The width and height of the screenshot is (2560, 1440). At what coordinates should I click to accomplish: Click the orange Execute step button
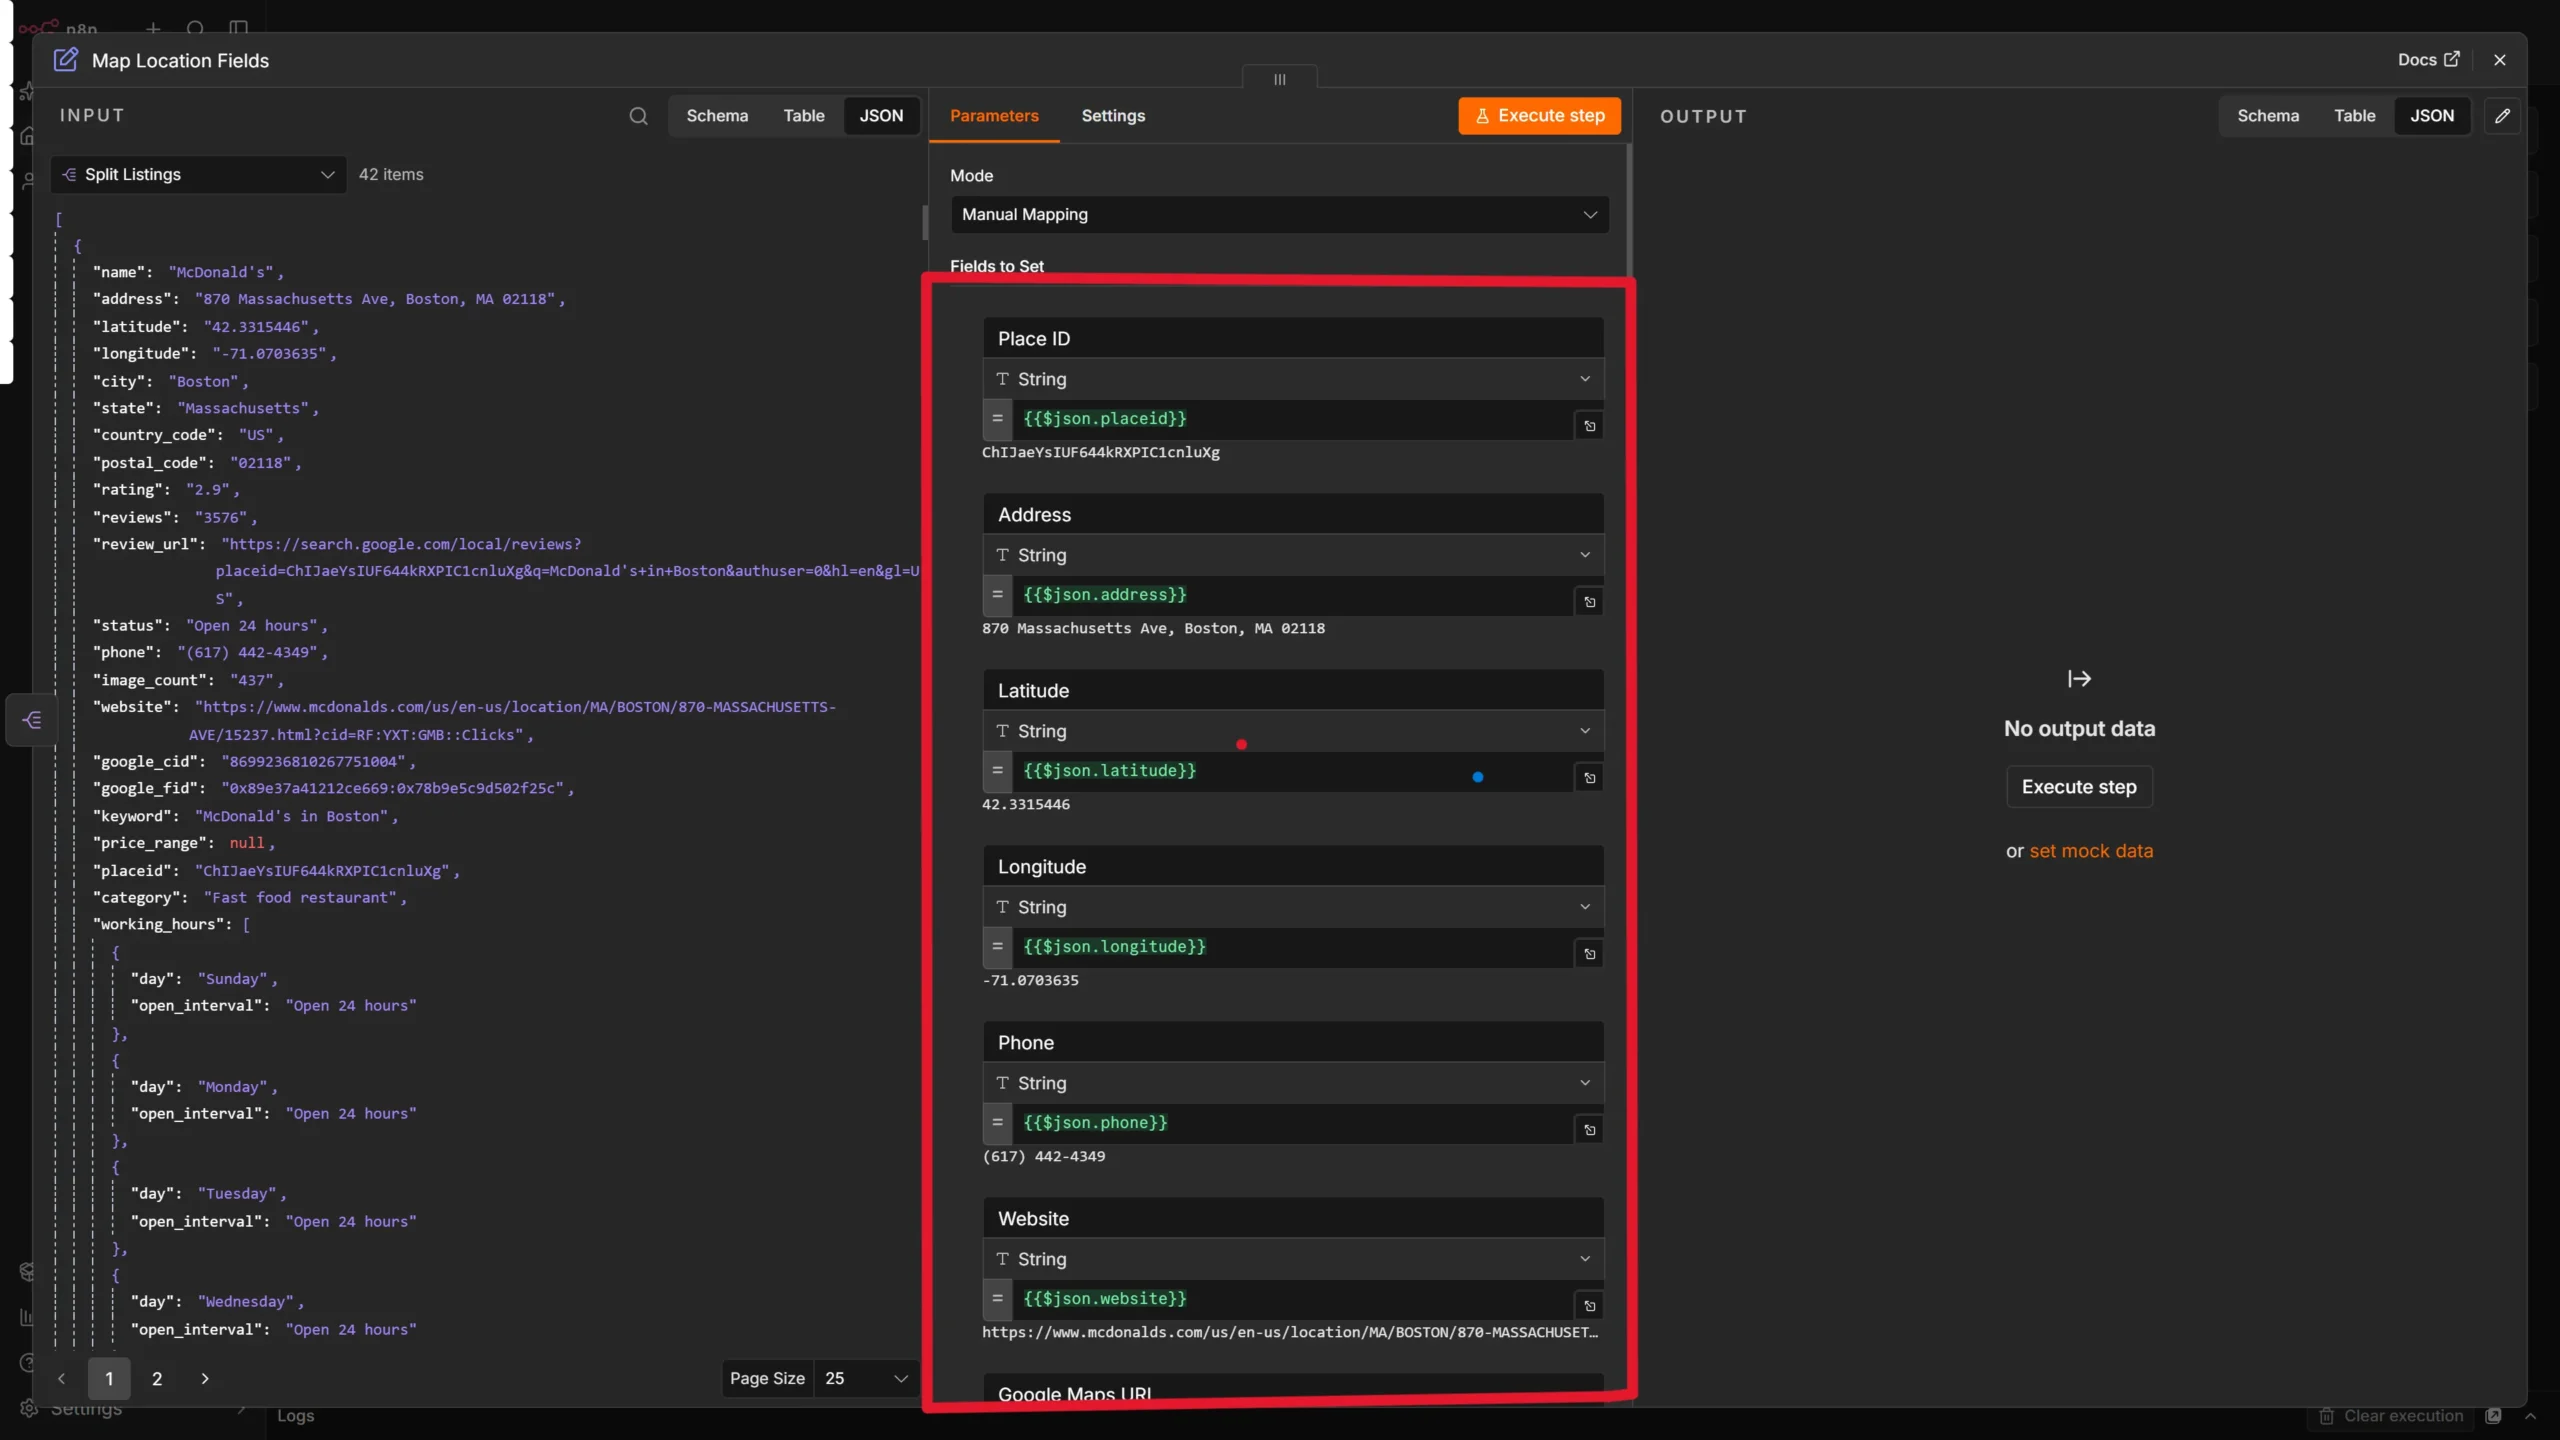click(1540, 116)
